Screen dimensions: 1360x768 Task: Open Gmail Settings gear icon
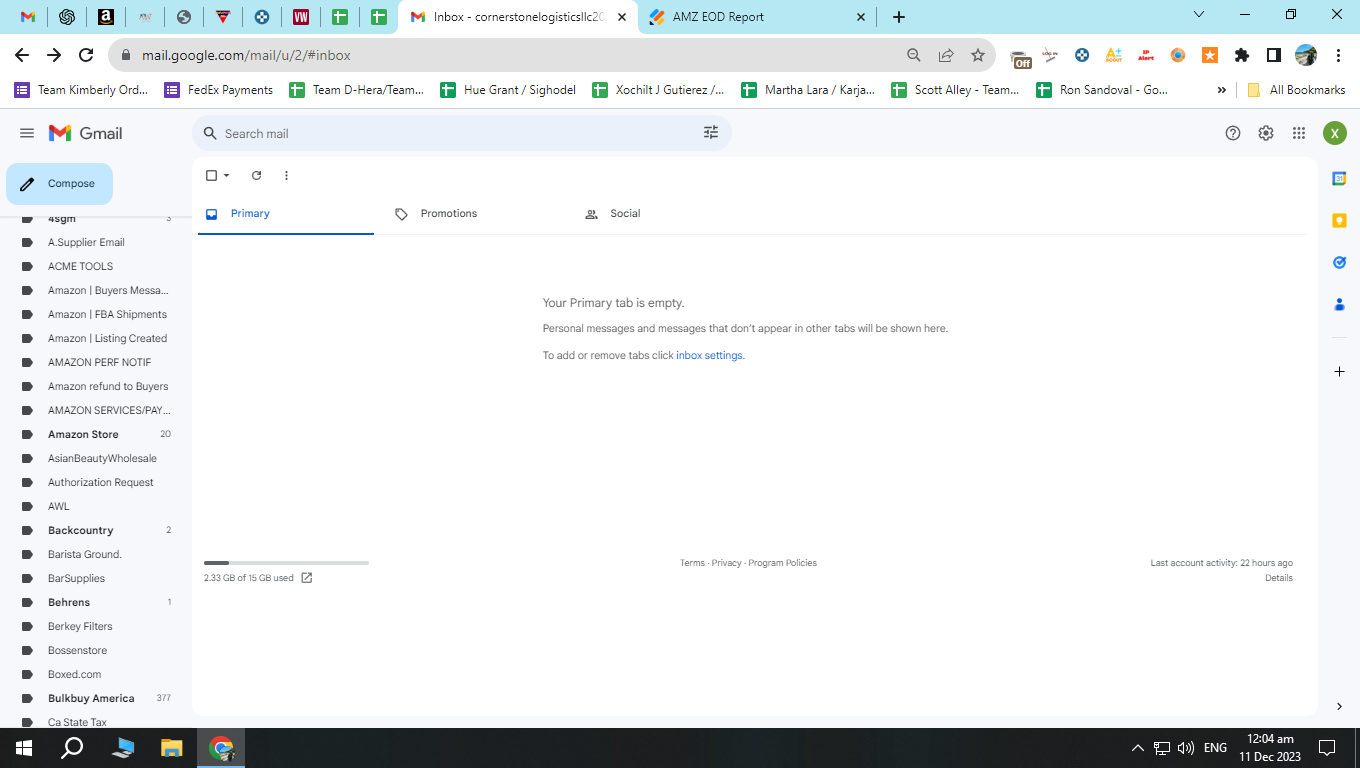click(1266, 133)
